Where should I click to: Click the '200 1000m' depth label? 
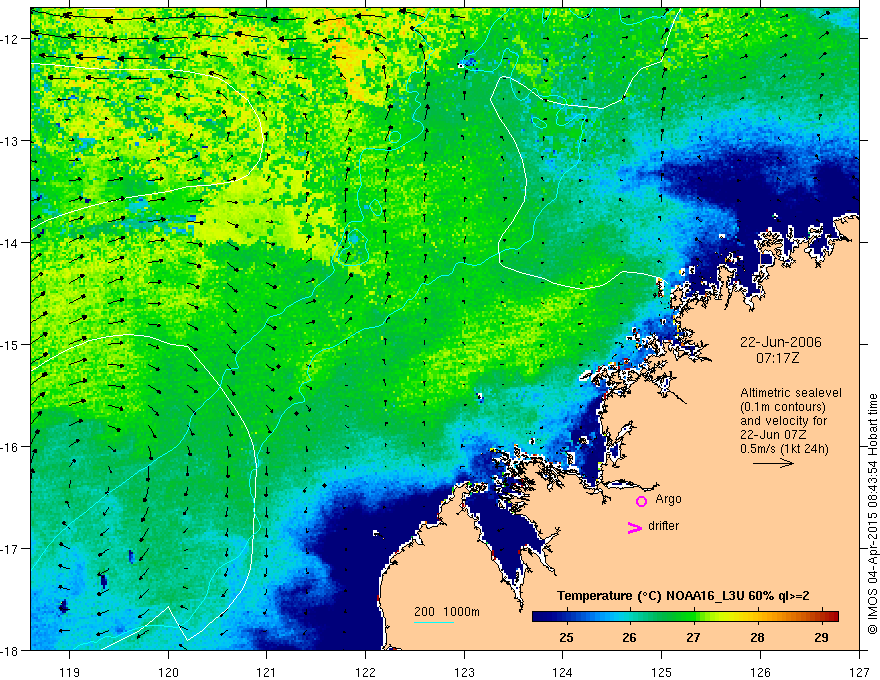point(447,612)
